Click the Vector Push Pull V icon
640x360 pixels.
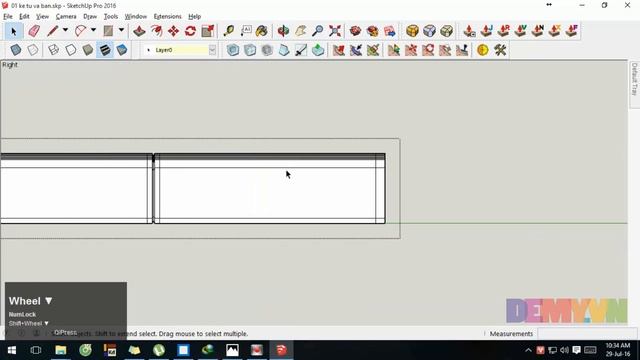point(520,31)
